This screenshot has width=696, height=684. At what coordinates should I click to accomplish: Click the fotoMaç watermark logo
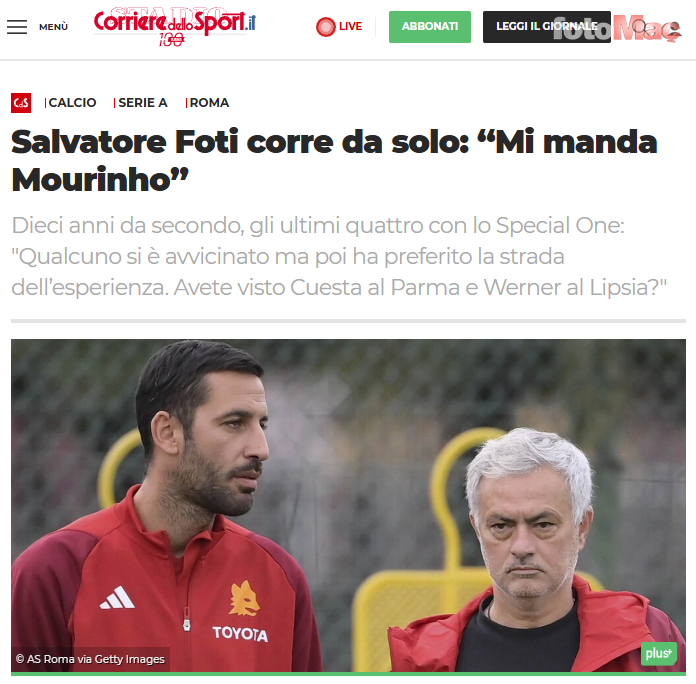[x=617, y=29]
